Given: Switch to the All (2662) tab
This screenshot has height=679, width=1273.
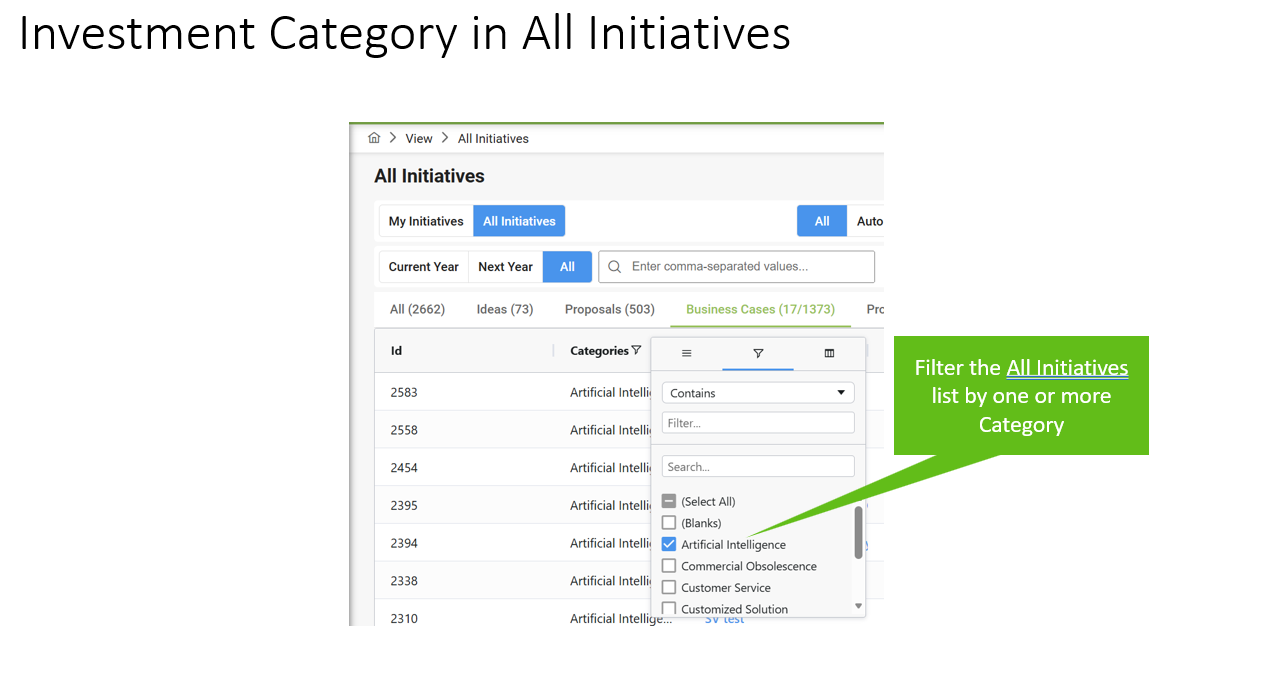Looking at the screenshot, I should point(417,309).
